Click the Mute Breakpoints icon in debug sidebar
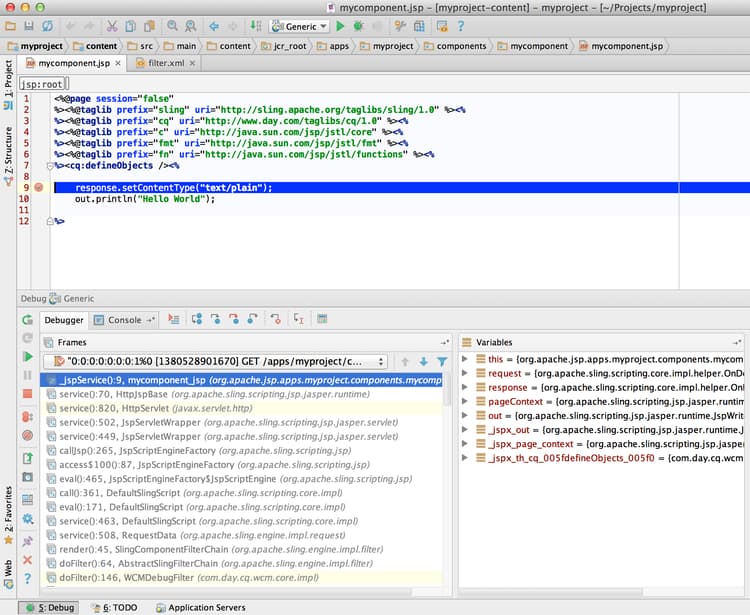750x615 pixels. (x=27, y=435)
